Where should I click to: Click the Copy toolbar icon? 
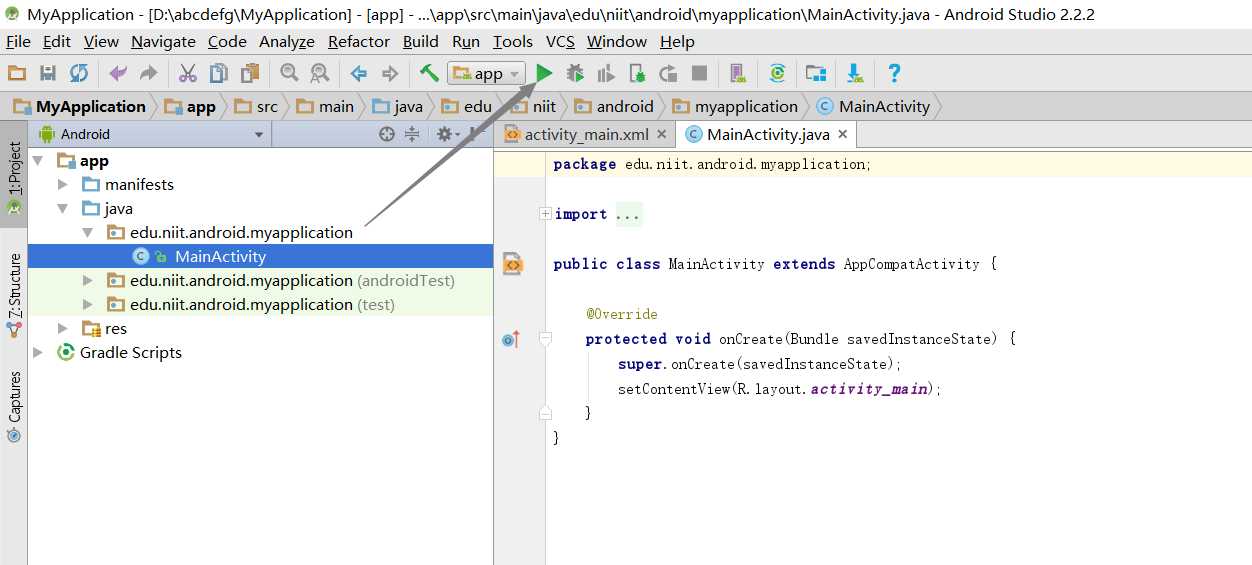[218, 73]
